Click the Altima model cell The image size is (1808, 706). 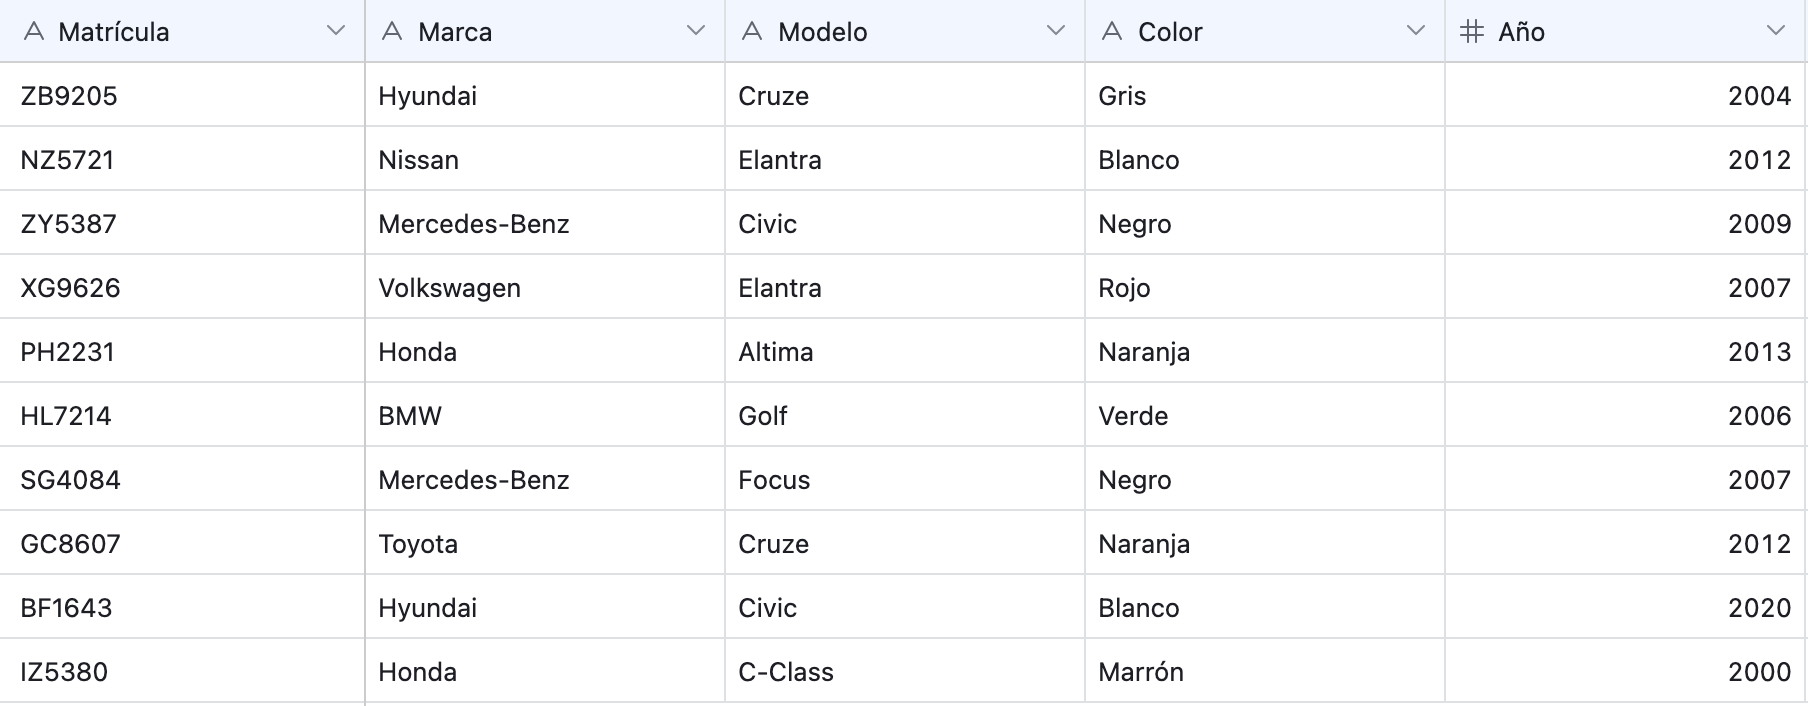[776, 352]
